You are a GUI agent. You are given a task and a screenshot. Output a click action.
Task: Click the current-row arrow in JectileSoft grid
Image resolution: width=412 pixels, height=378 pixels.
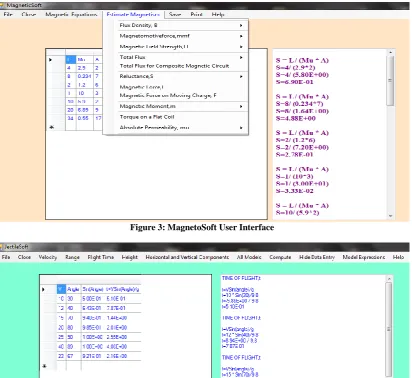(x=43, y=289)
